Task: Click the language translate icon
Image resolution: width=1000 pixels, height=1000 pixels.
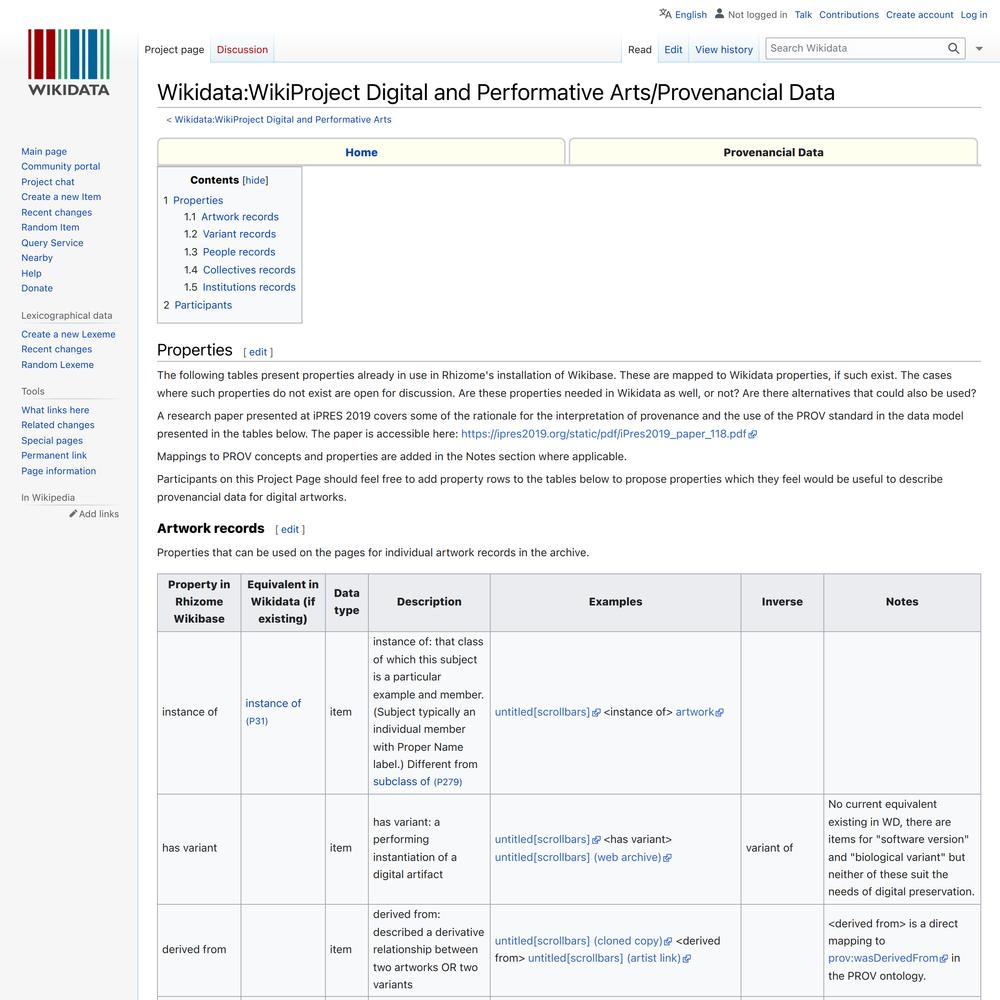Action: 665,14
